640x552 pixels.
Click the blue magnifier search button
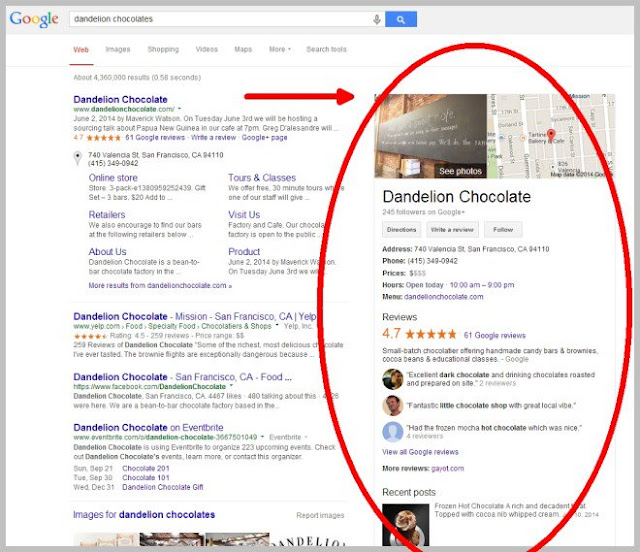(401, 19)
